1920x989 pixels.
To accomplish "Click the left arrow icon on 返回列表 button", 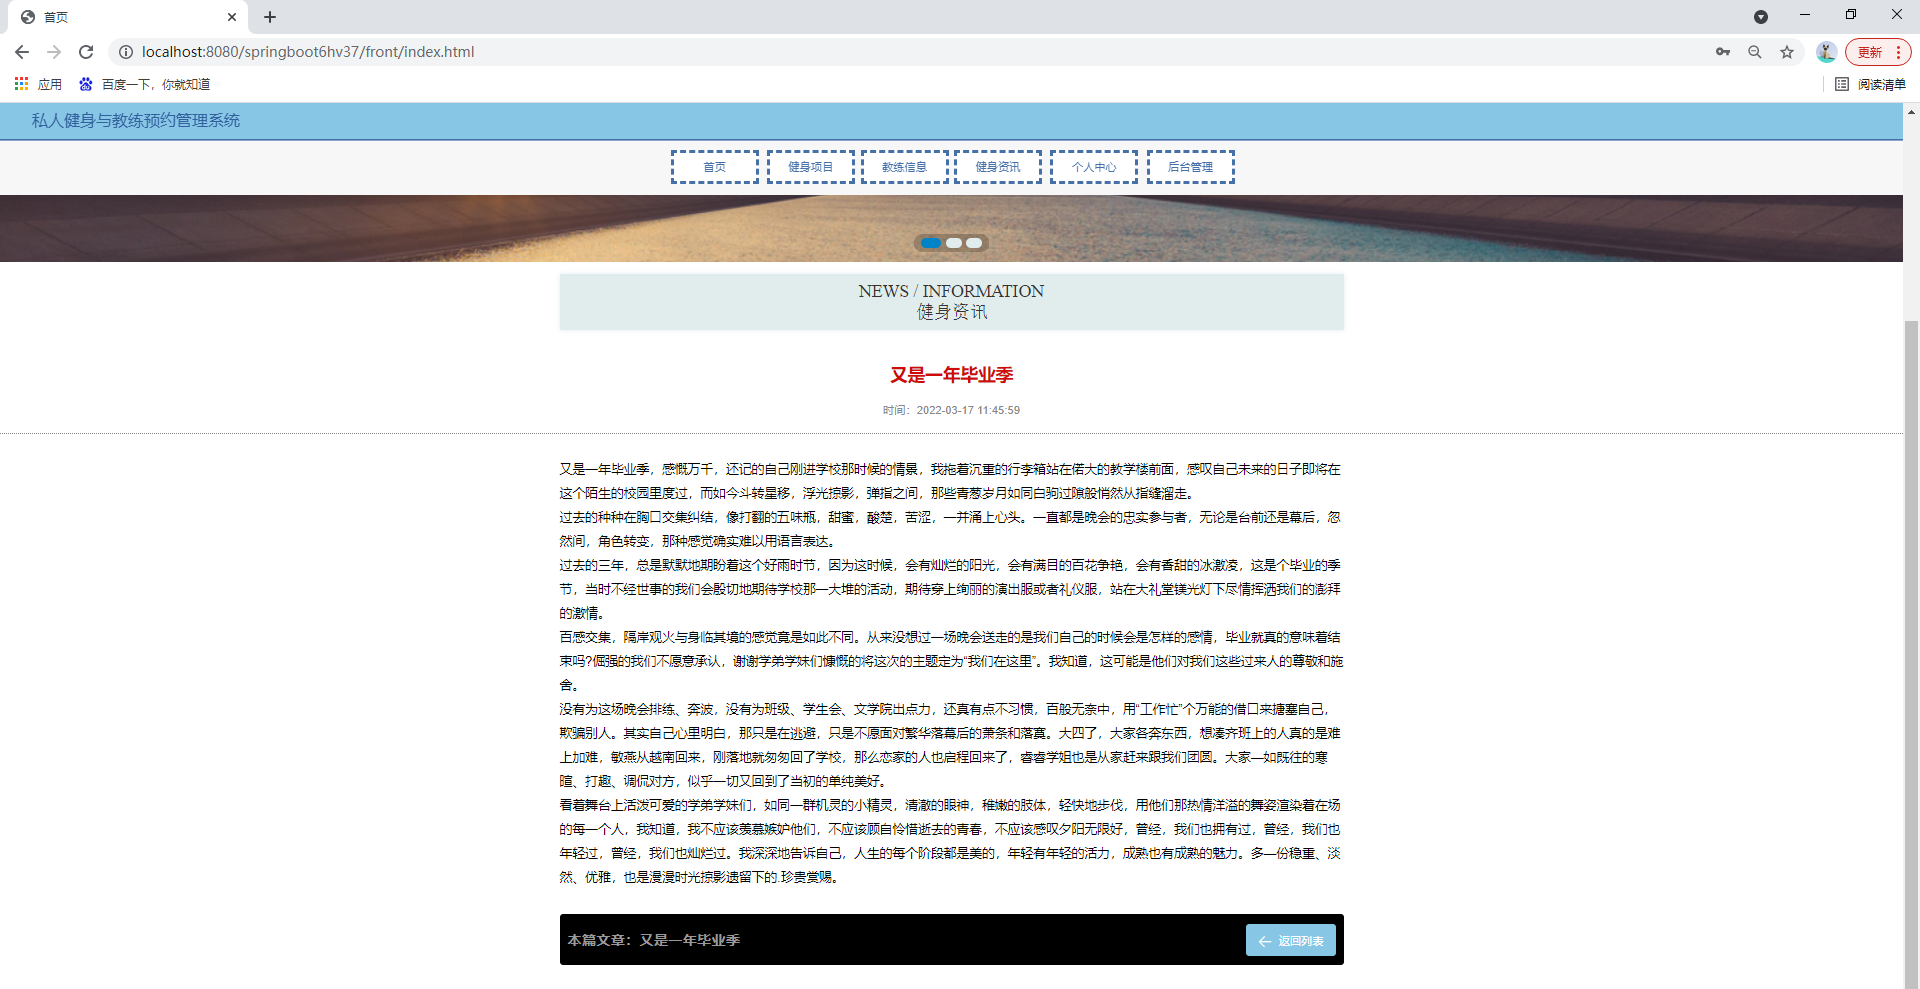I will (x=1264, y=940).
